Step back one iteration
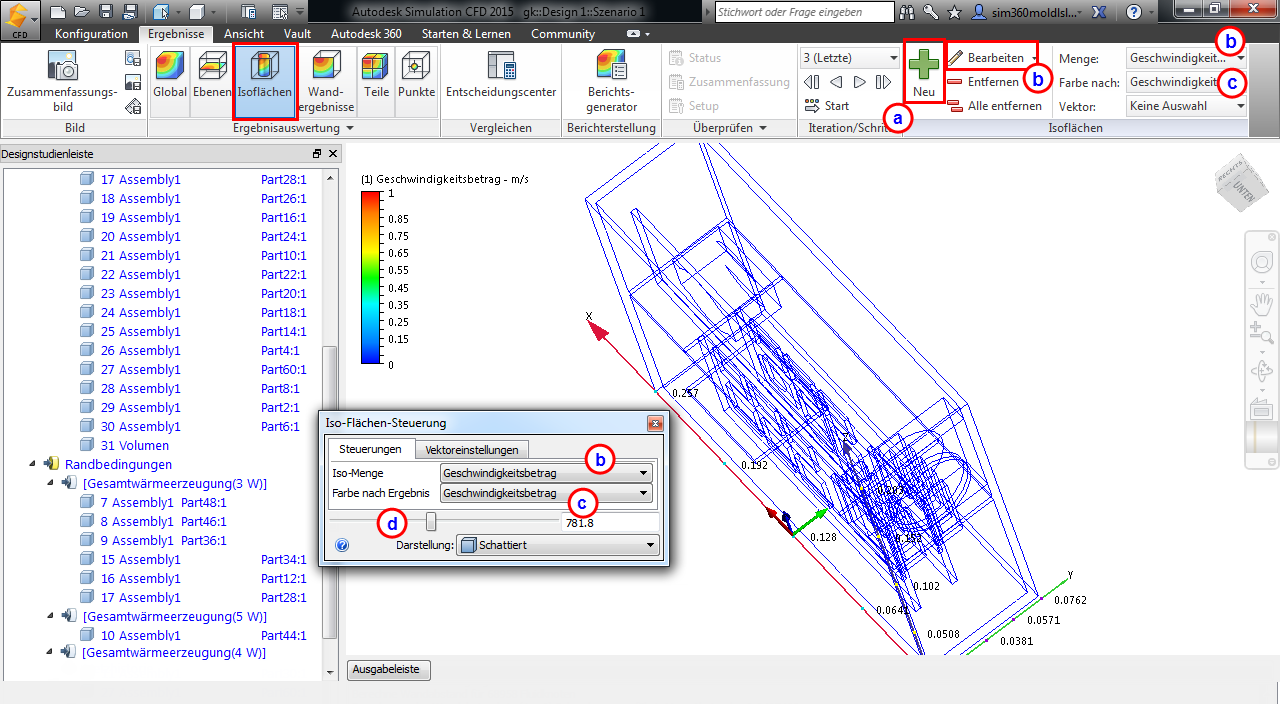Viewport: 1280px width, 704px height. (x=836, y=82)
